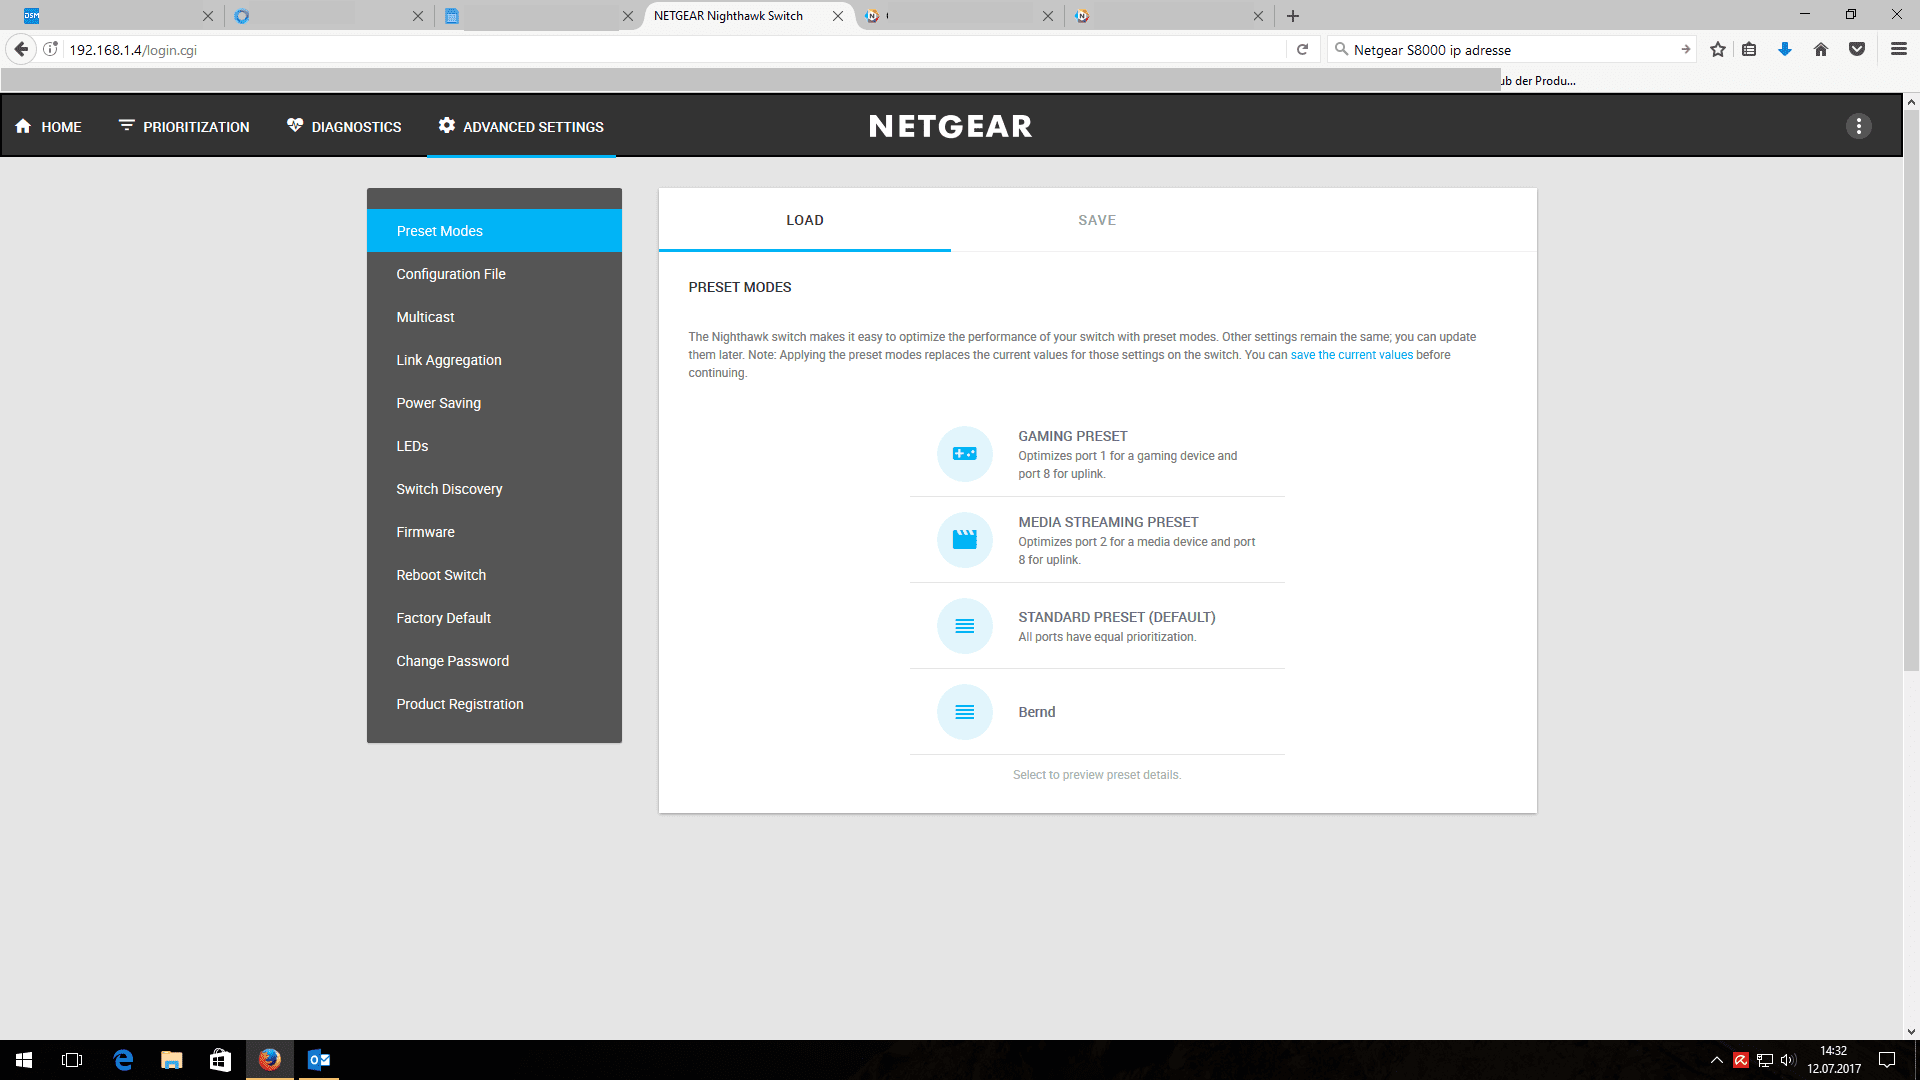Open Configuration File in the sidebar
The image size is (1920, 1080).
click(494, 274)
